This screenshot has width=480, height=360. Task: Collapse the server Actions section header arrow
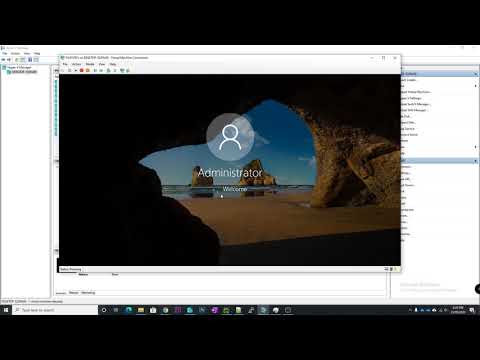click(476, 74)
